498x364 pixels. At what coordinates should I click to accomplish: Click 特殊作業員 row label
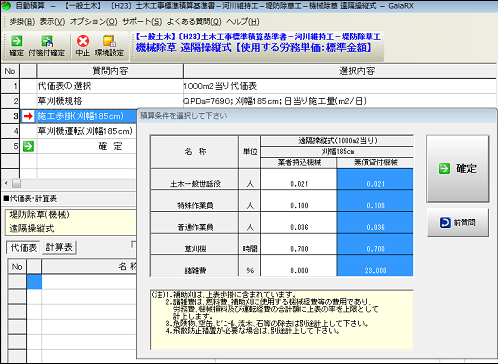click(195, 206)
